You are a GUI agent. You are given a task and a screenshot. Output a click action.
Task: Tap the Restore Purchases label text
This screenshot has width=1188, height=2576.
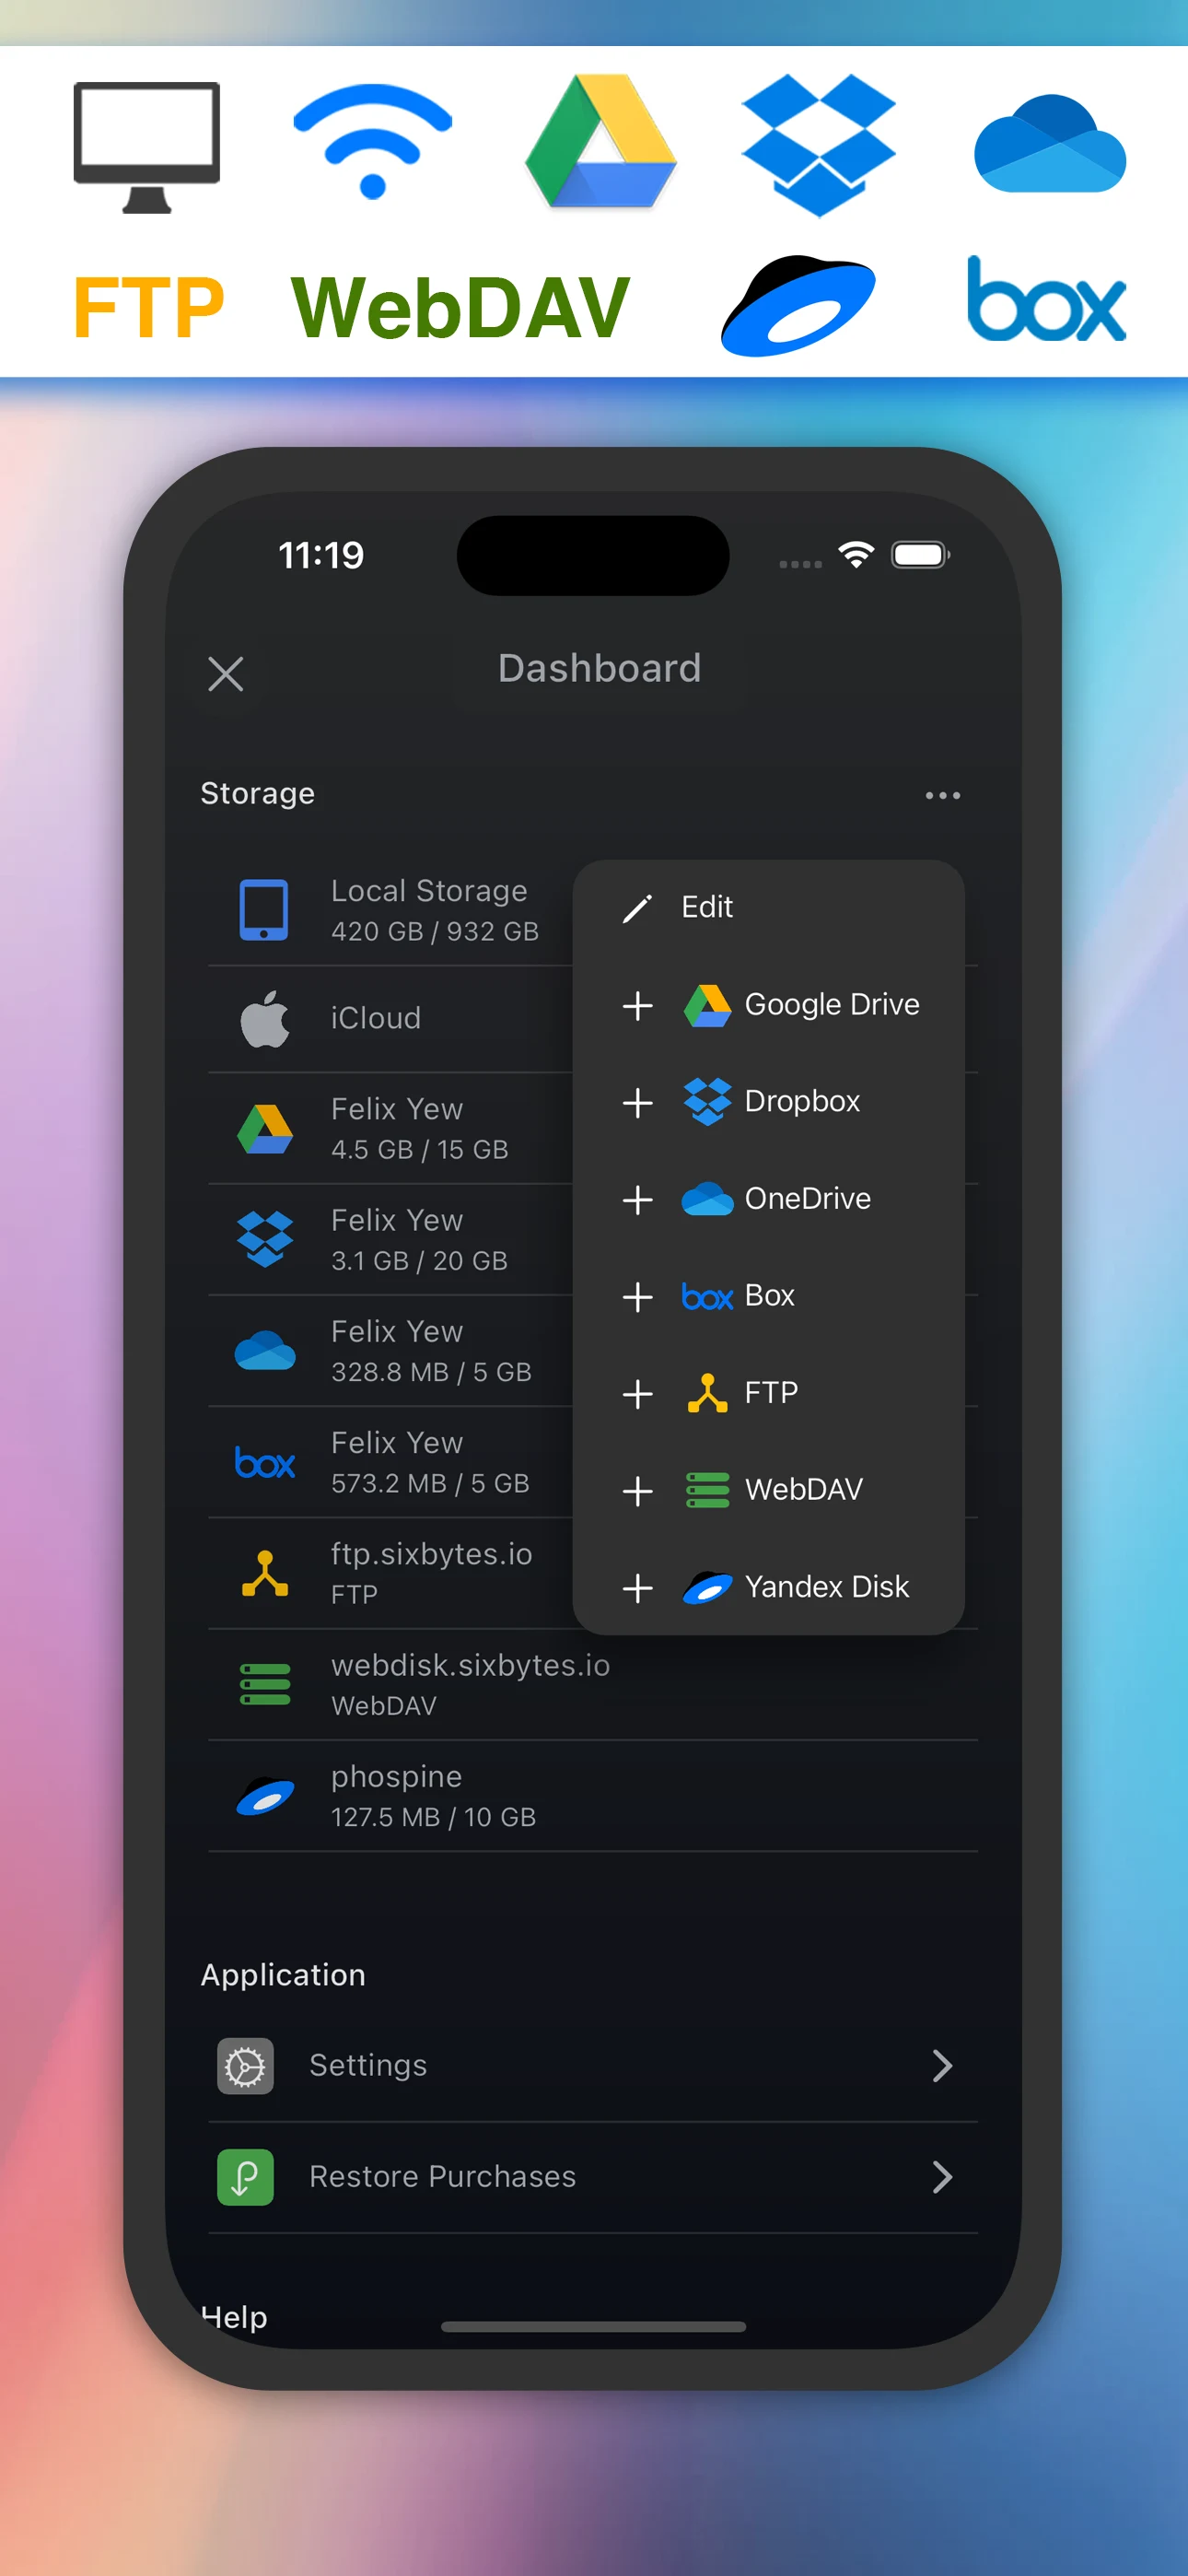(443, 2177)
